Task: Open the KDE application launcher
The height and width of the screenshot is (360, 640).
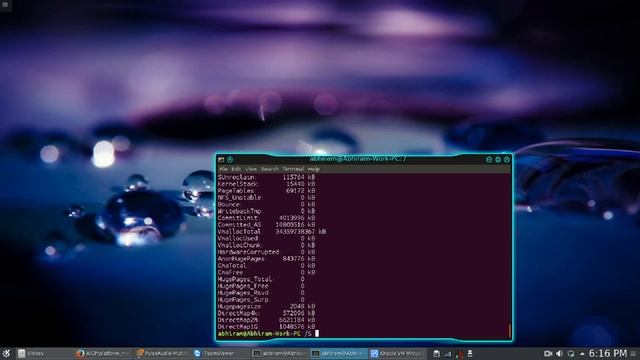Action: [6, 353]
